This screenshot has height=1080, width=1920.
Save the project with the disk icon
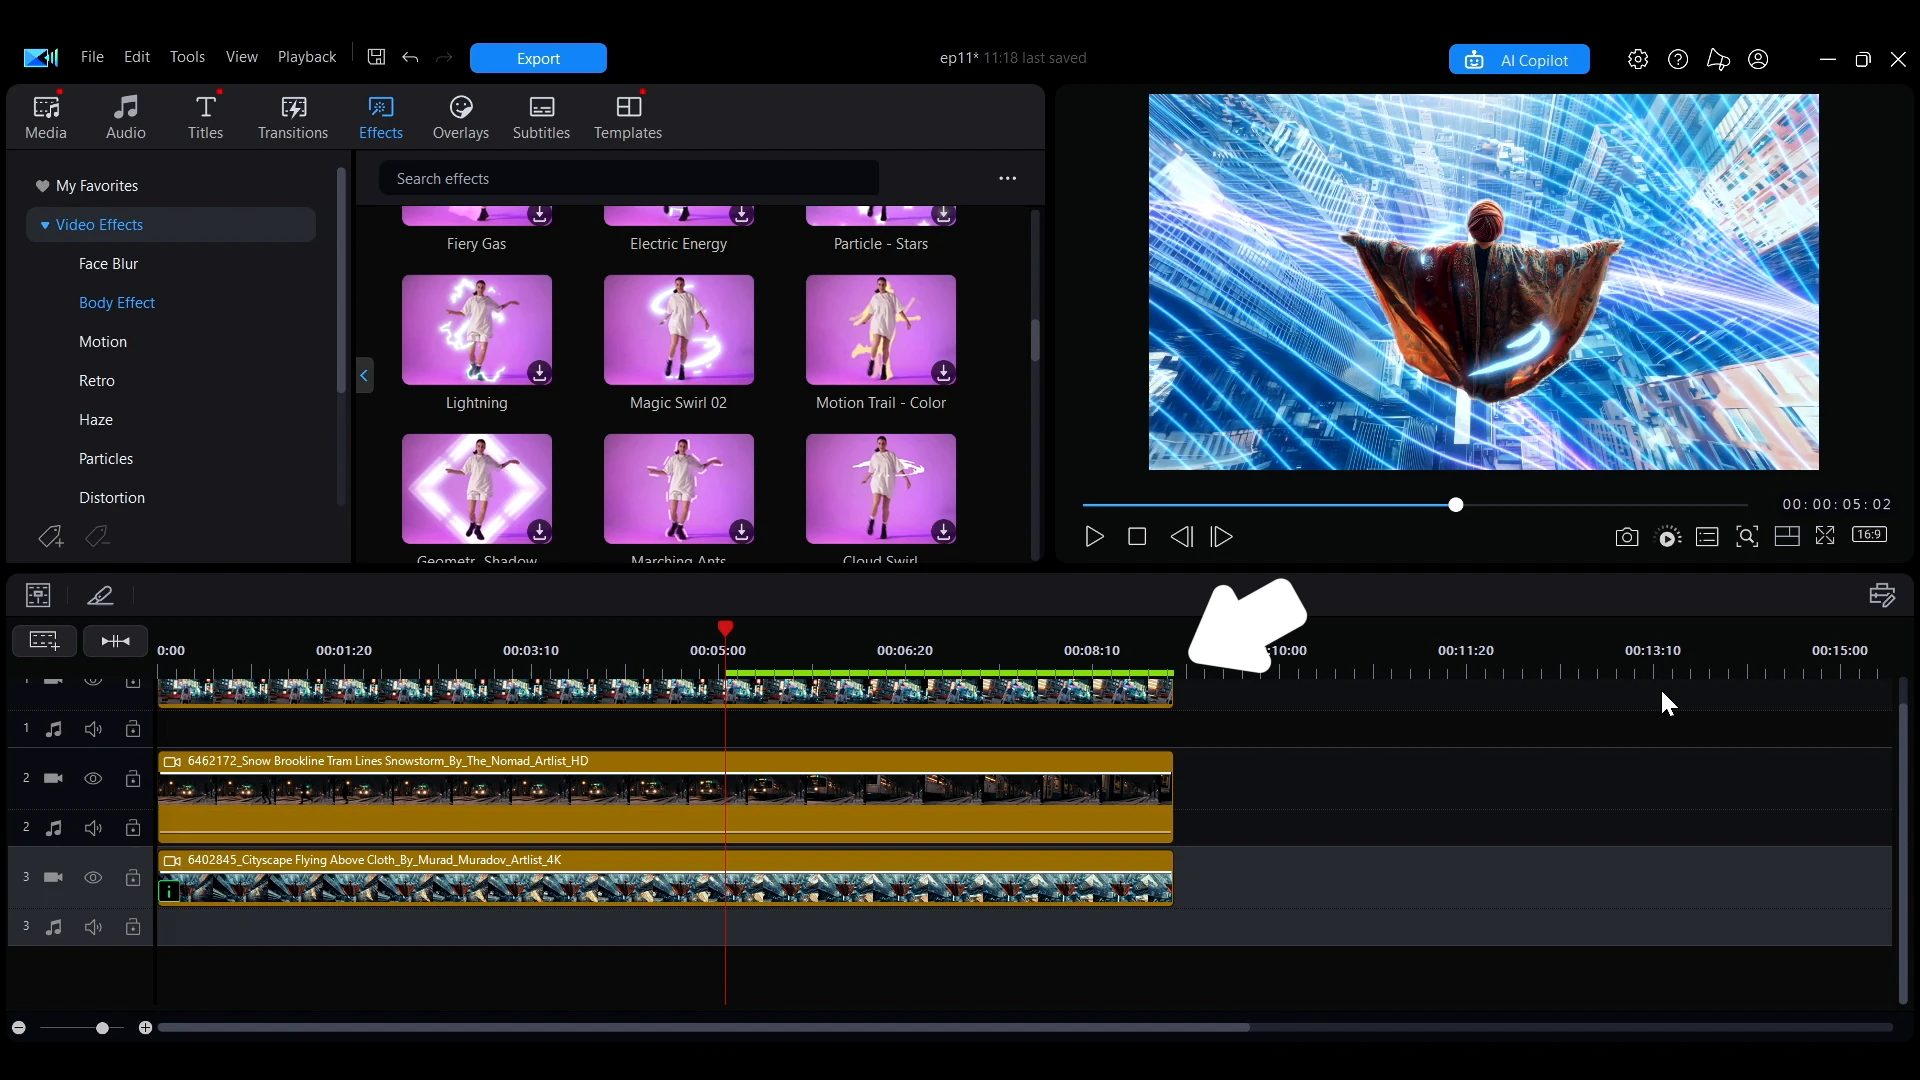click(x=376, y=57)
